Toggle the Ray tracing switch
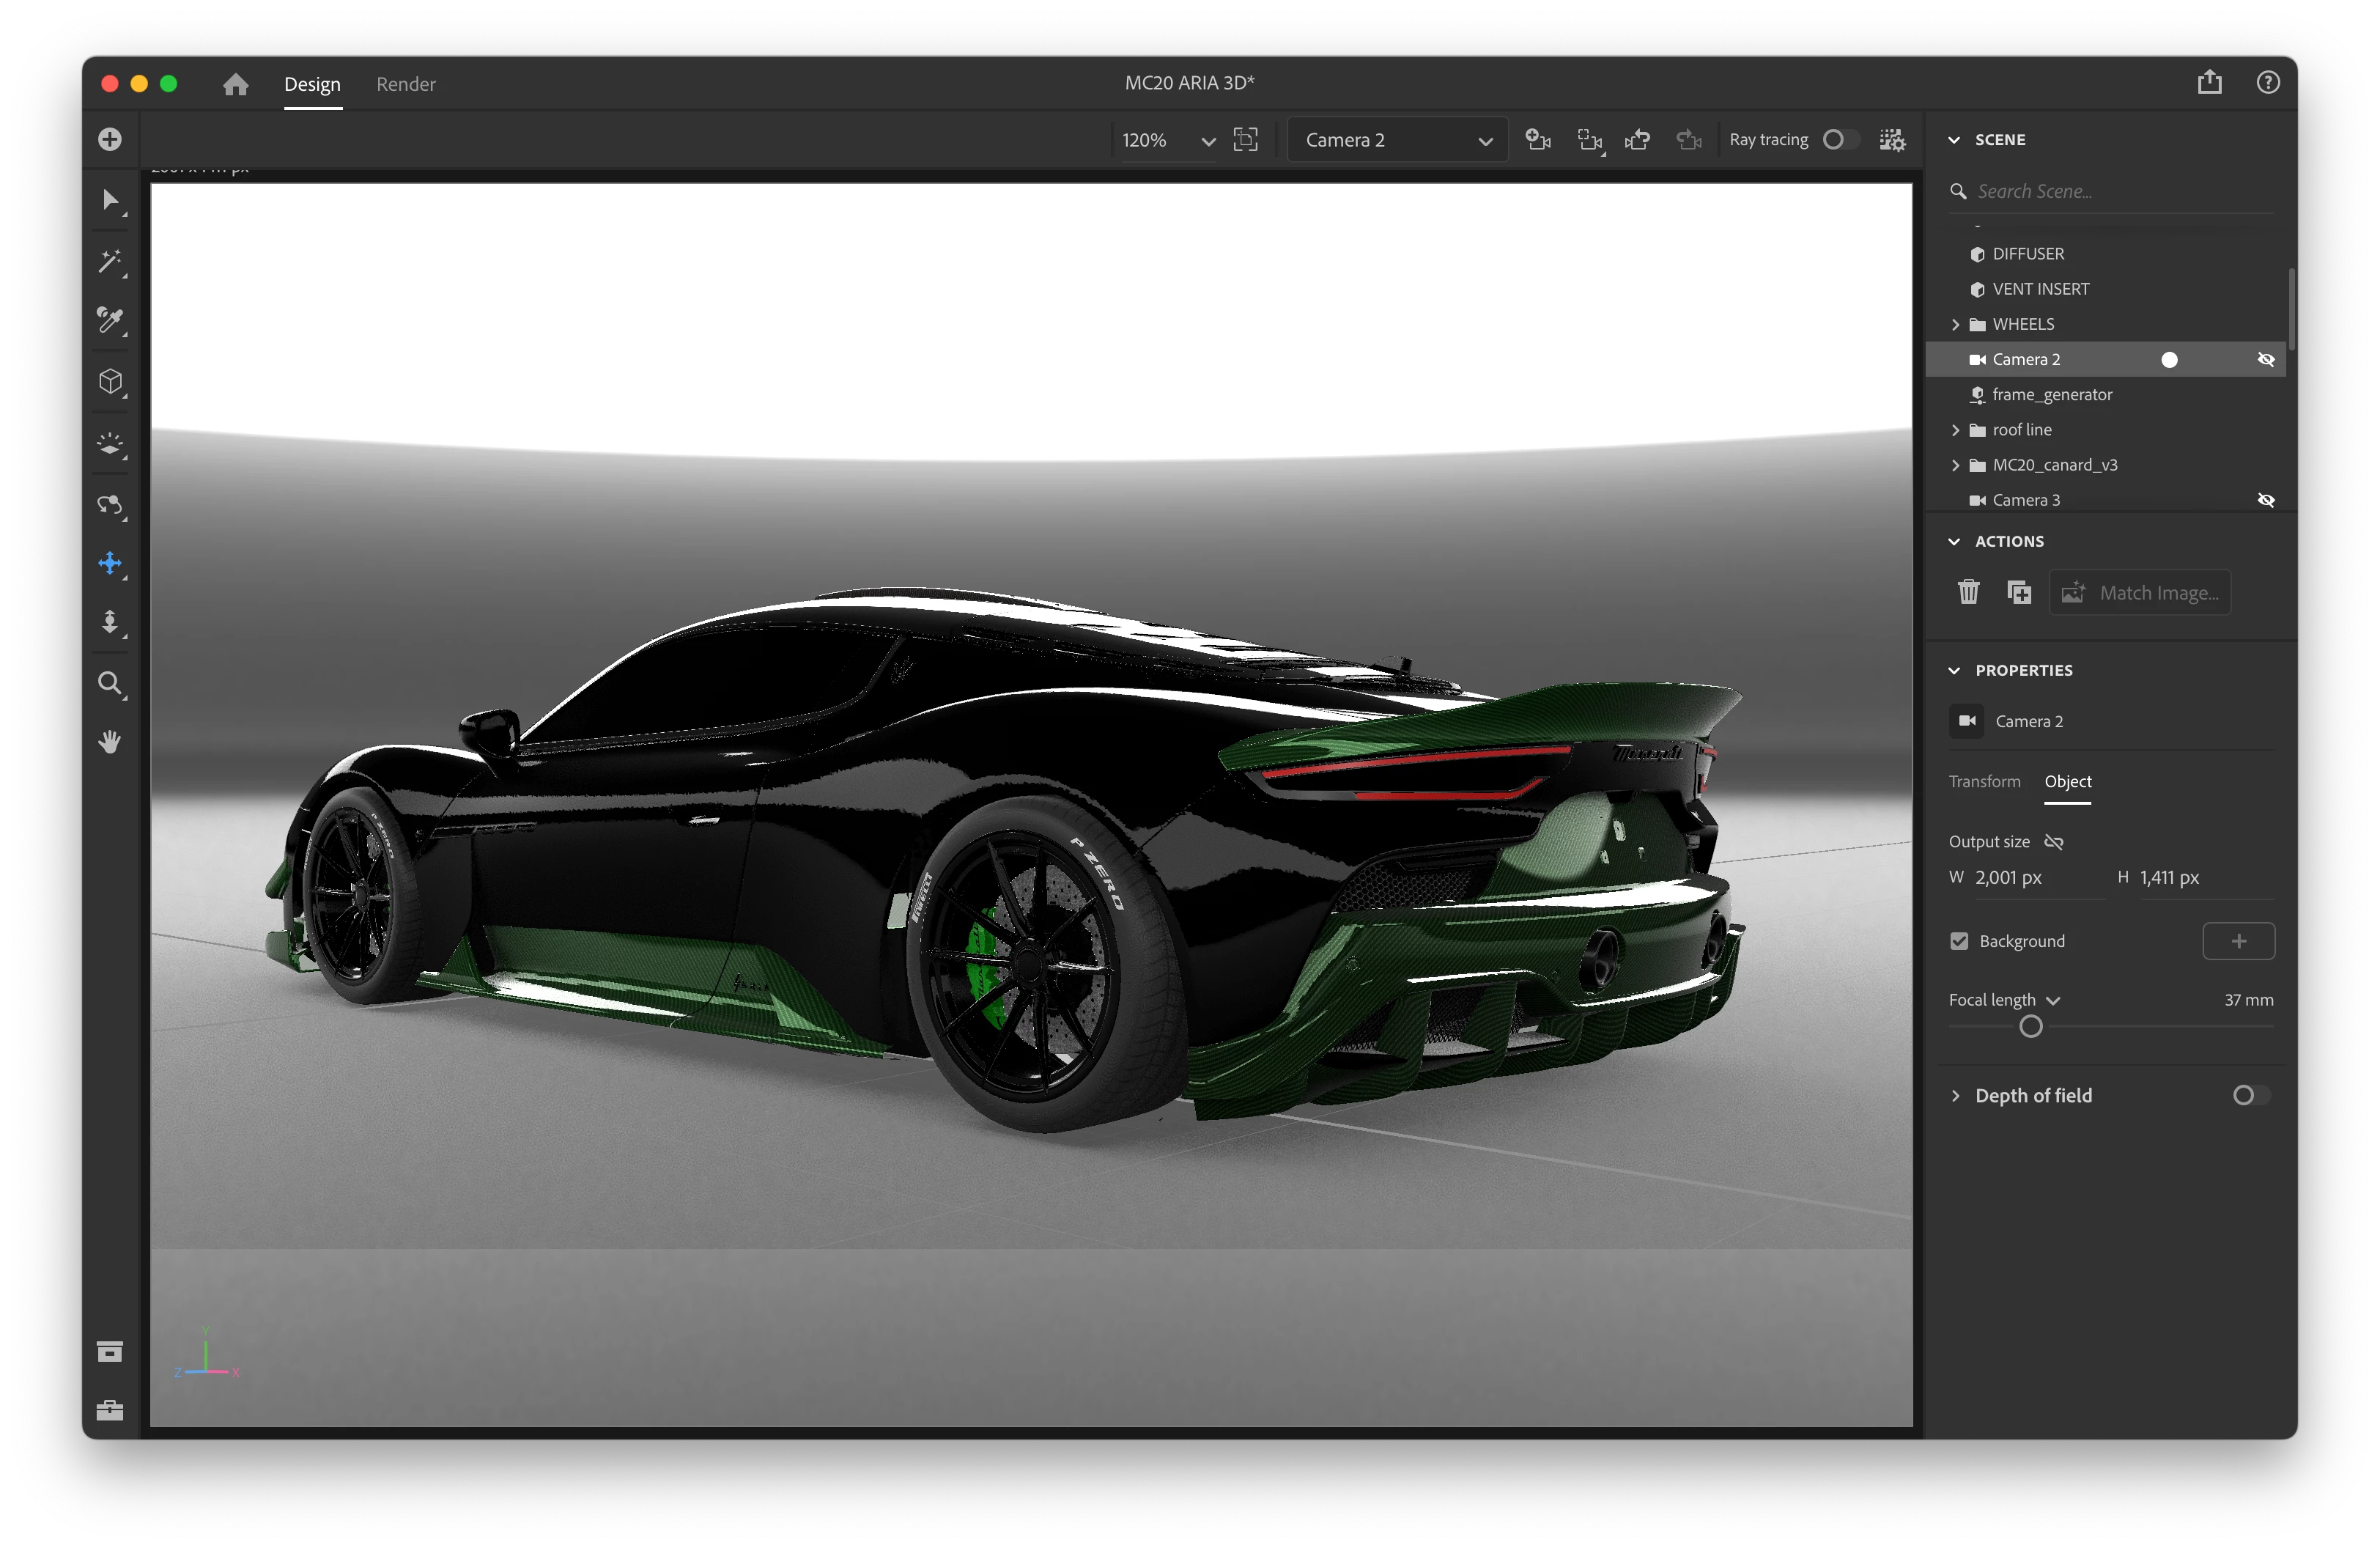This screenshot has width=2380, height=1548. point(1840,140)
